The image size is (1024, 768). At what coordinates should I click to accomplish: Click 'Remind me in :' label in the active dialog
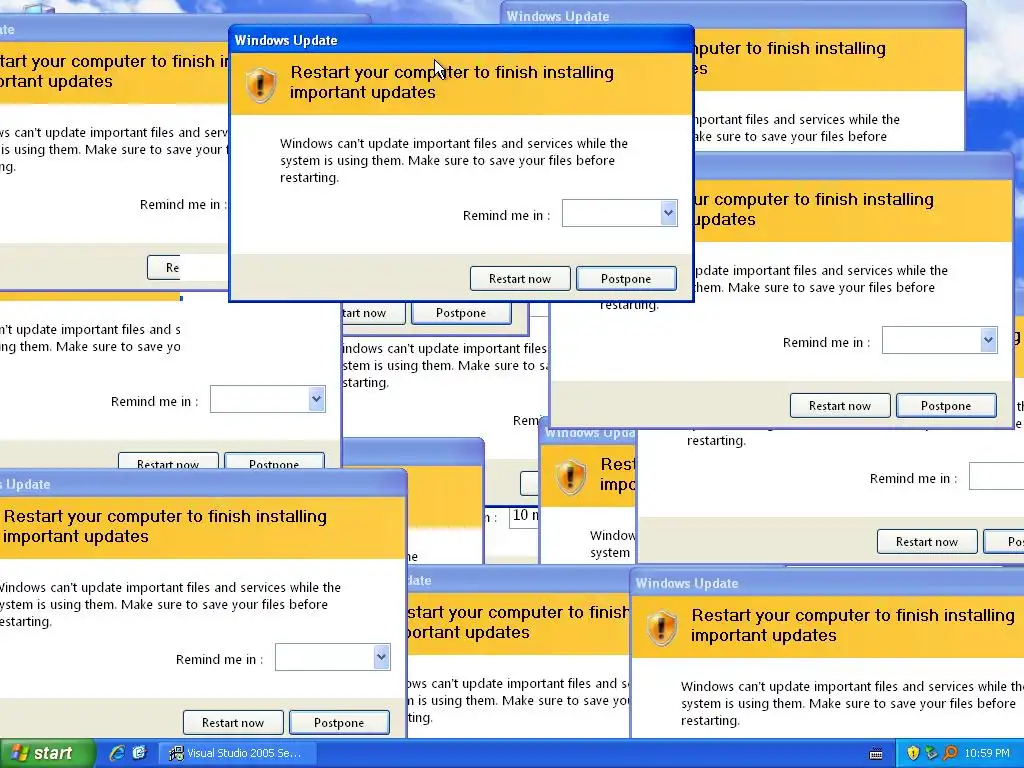(x=506, y=216)
